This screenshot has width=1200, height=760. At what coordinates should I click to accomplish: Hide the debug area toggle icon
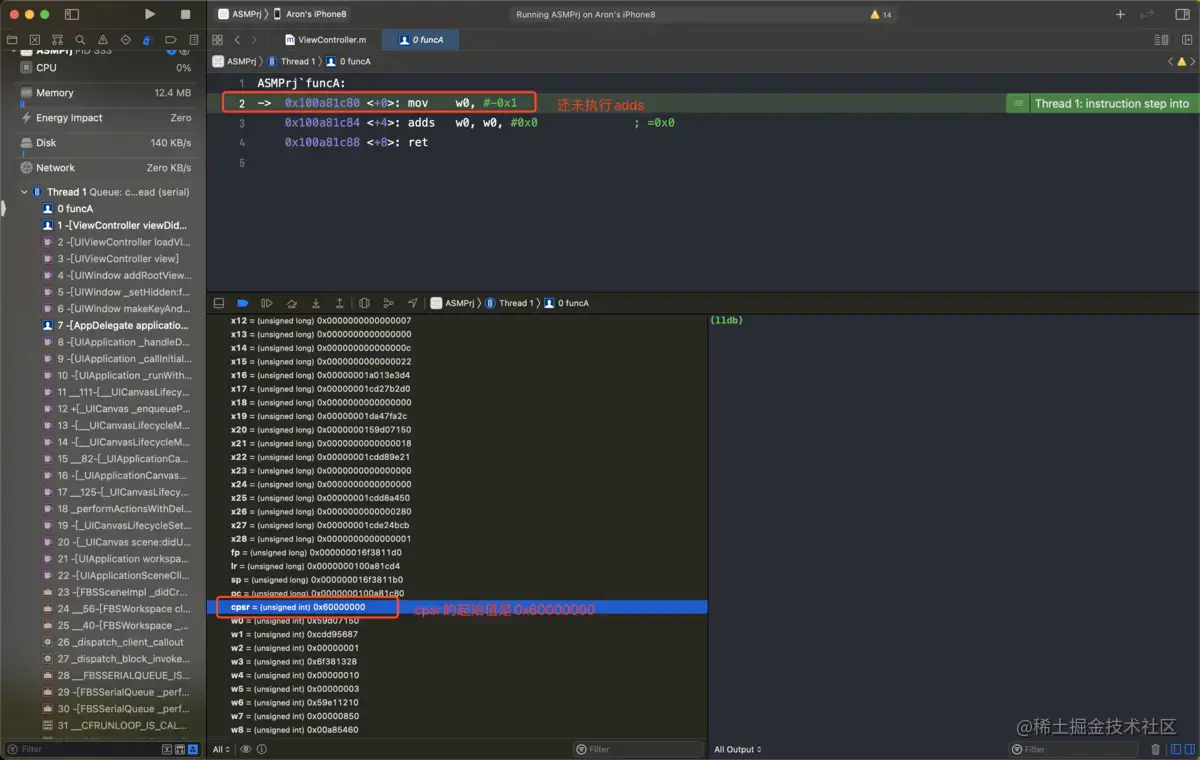[219, 303]
